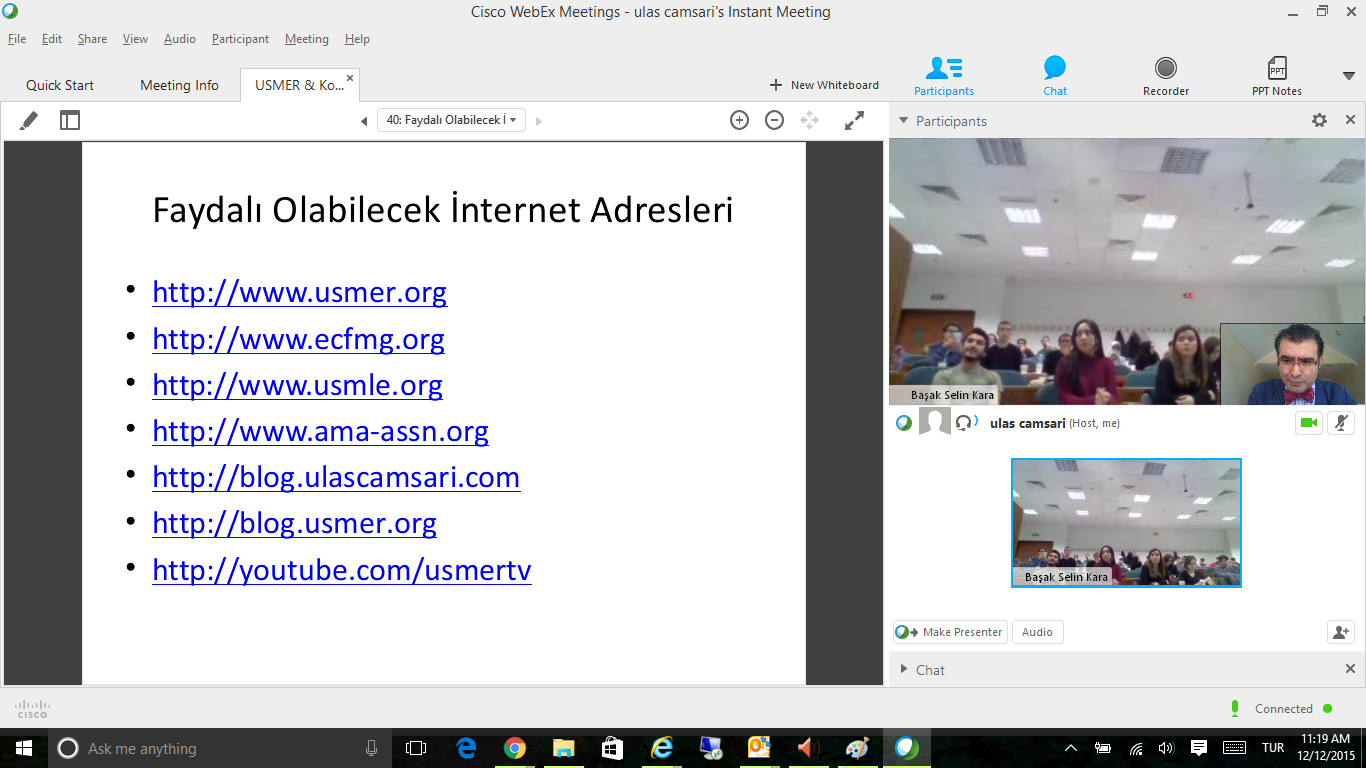Click the TUR input language indicator
Image resolution: width=1366 pixels, height=768 pixels.
pos(1273,748)
